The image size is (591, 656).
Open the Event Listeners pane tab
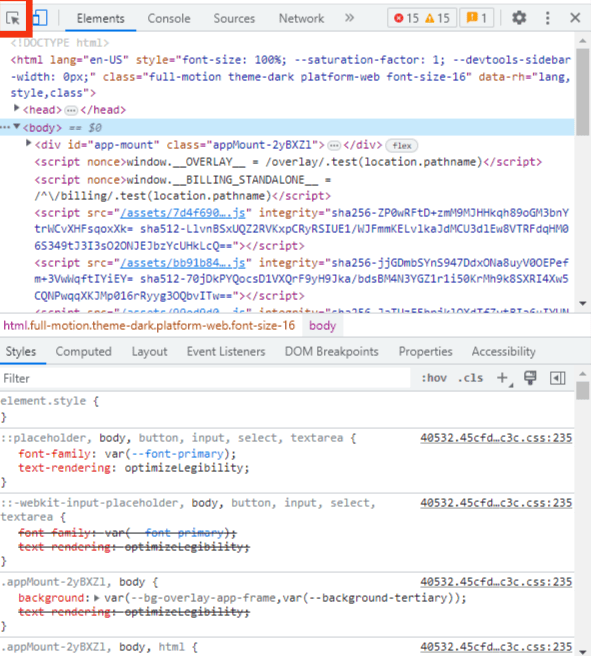[226, 351]
